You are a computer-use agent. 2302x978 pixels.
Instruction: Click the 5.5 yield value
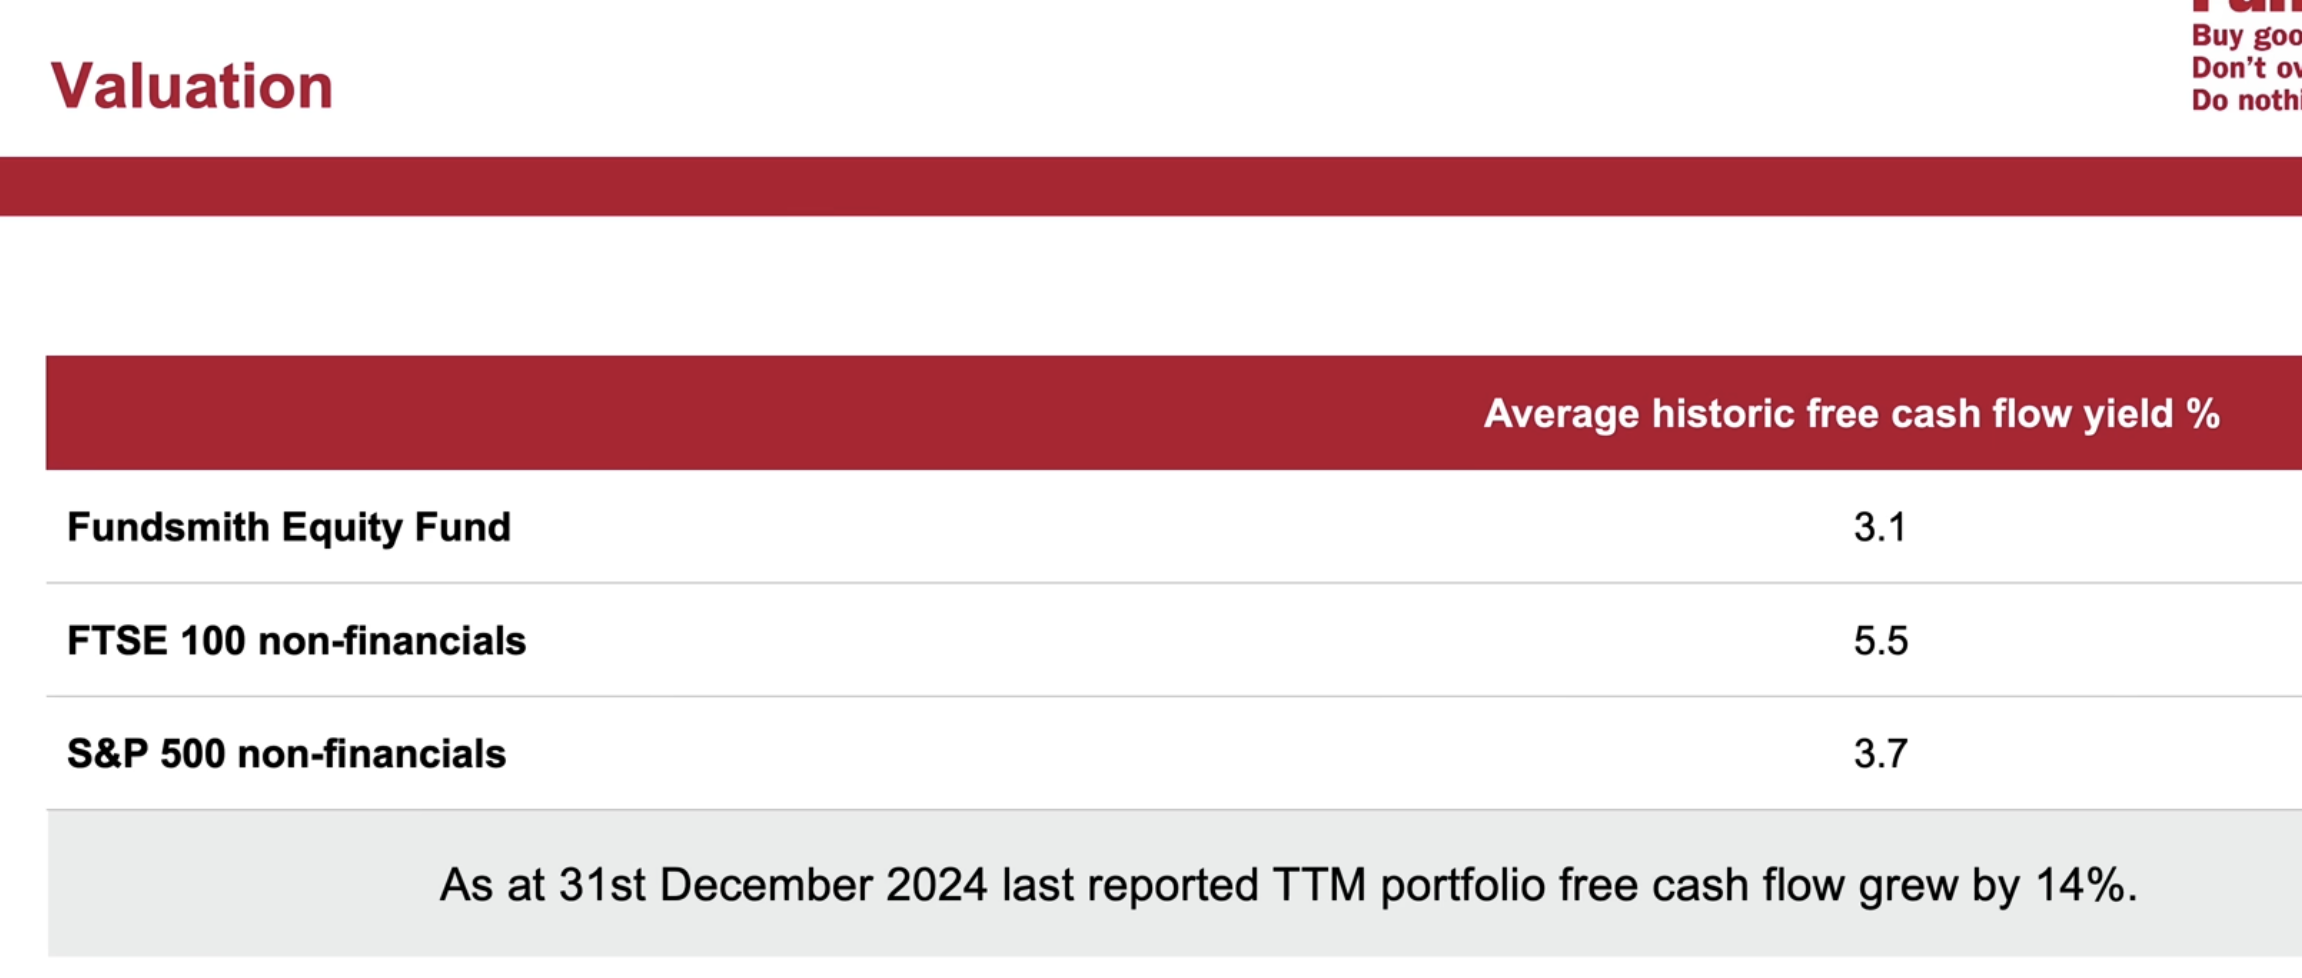point(1880,641)
